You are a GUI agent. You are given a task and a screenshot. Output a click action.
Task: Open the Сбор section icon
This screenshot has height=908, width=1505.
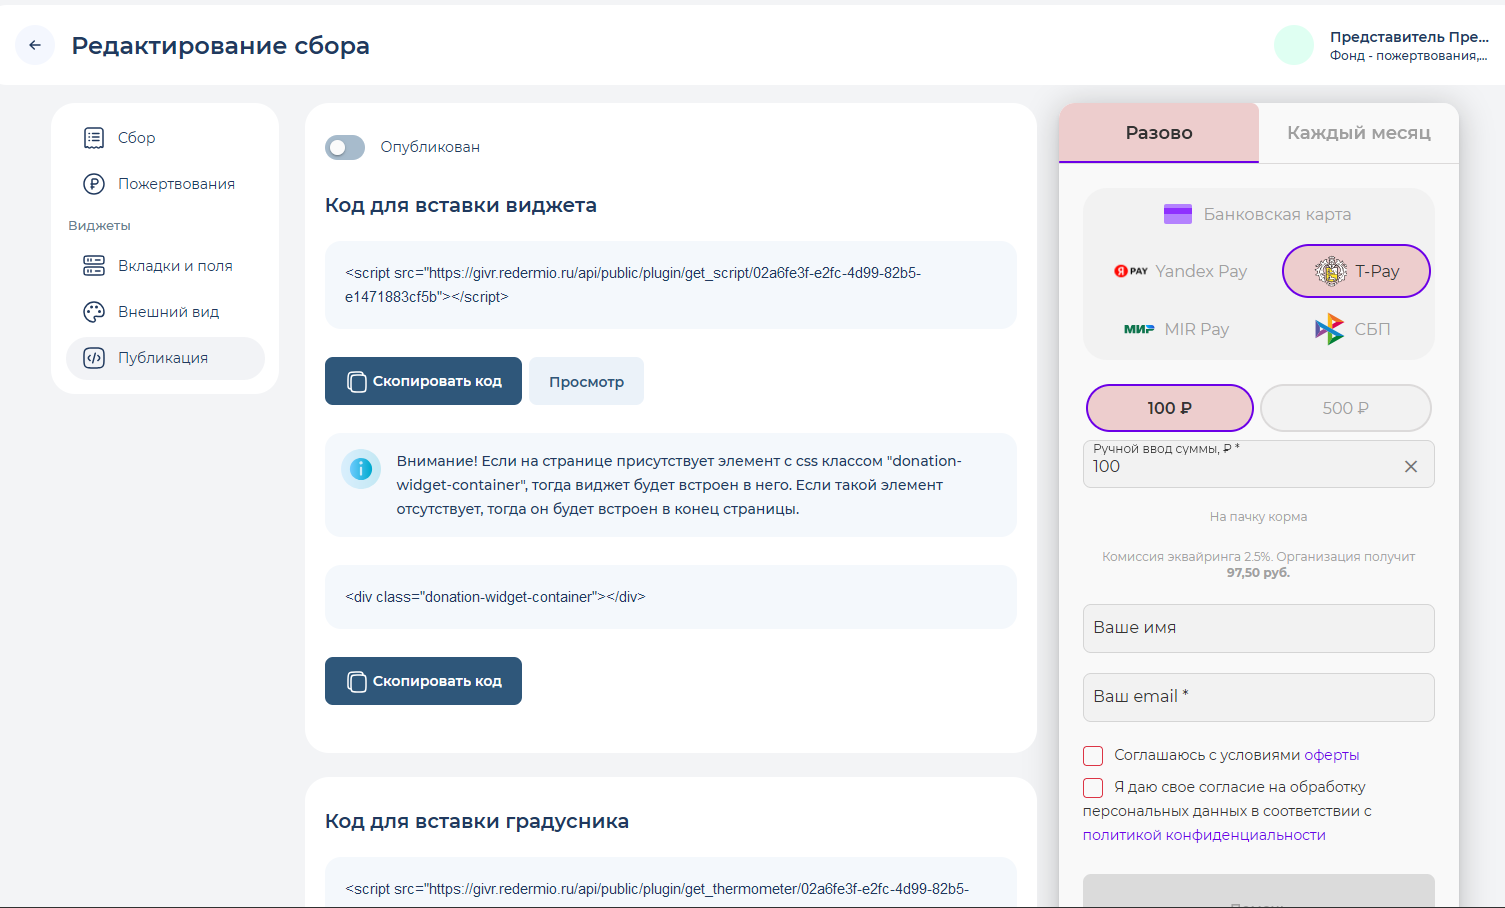94,138
